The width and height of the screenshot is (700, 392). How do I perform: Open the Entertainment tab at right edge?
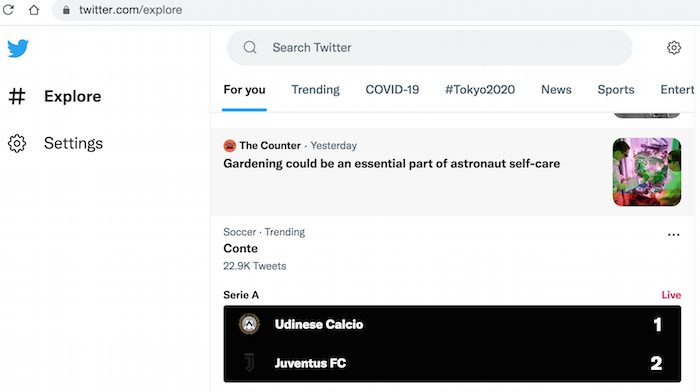[x=677, y=90]
